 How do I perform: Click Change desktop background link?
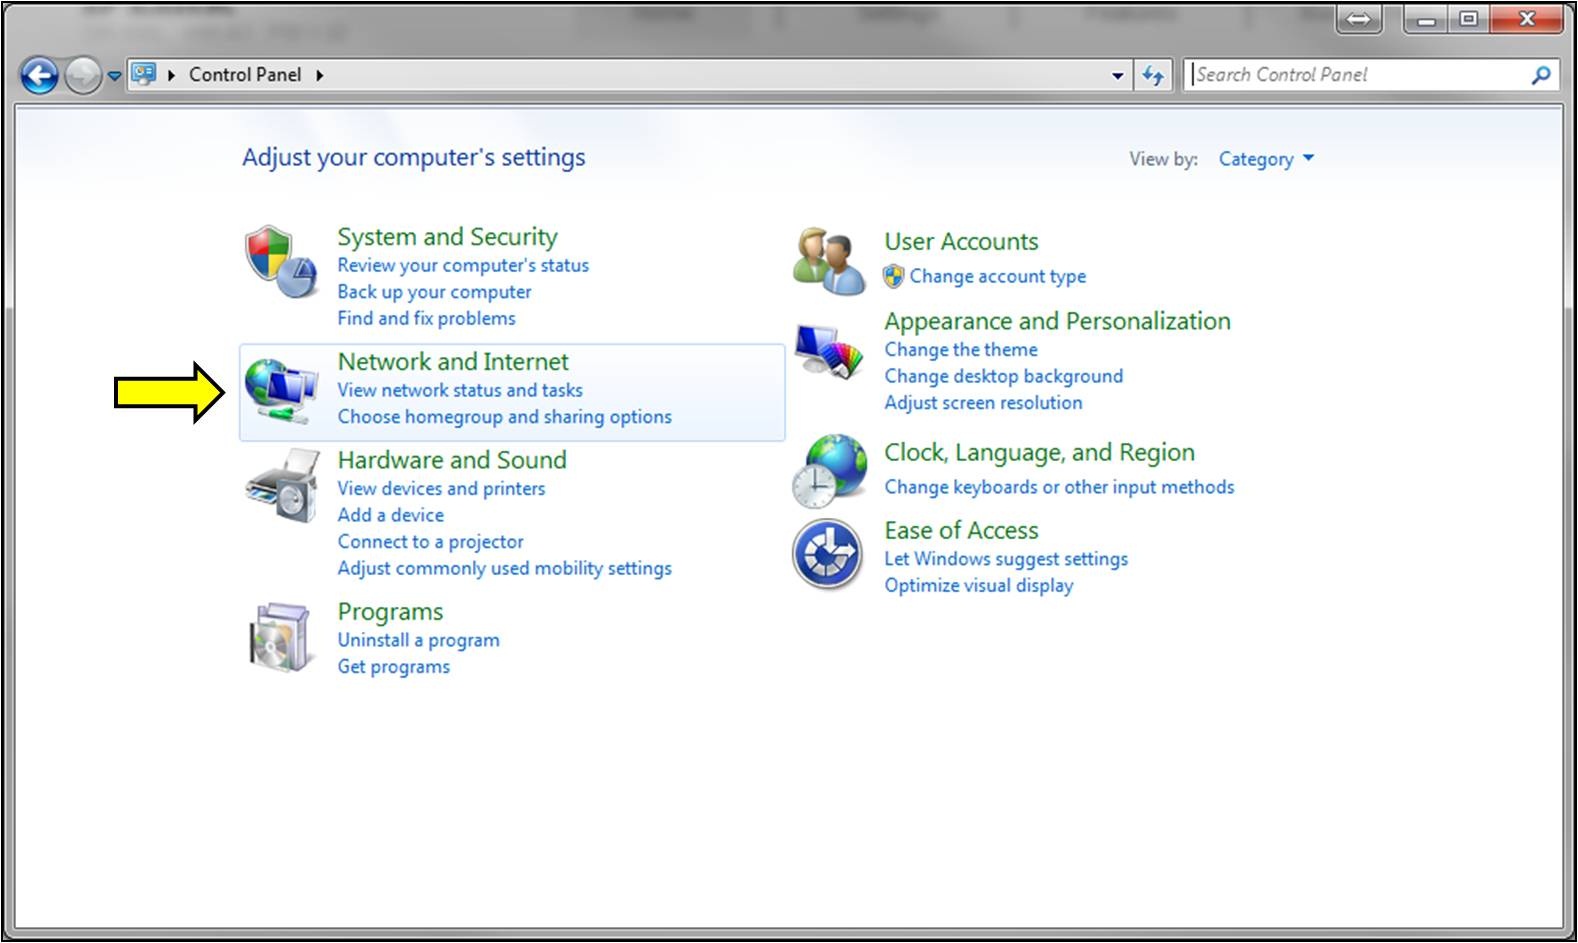pyautogui.click(x=1003, y=377)
